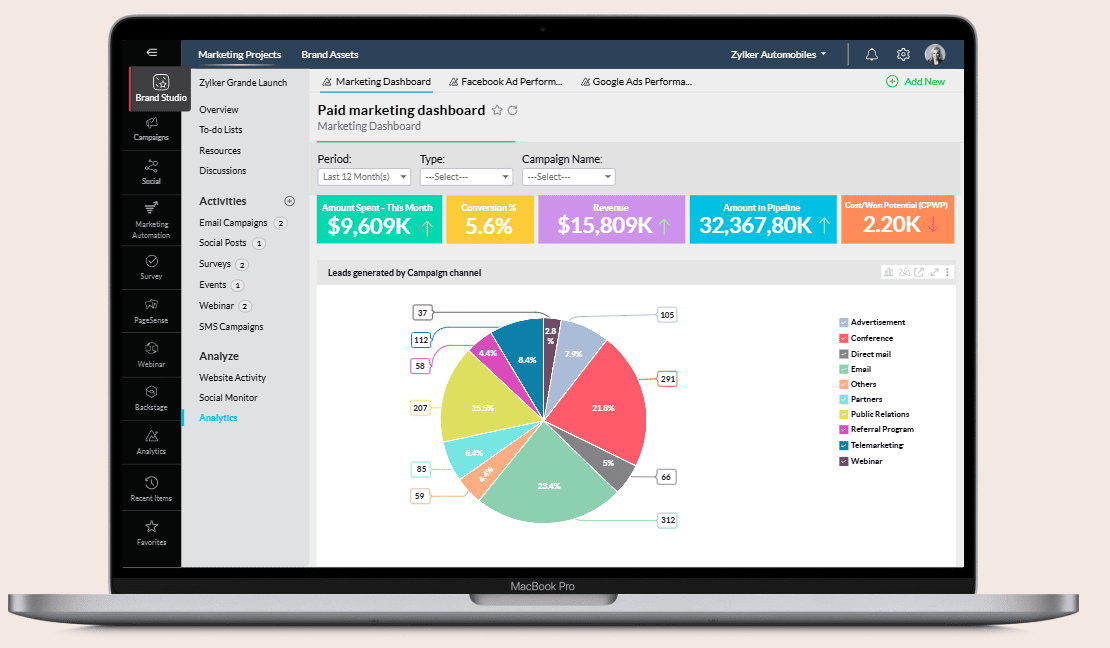The width and height of the screenshot is (1110, 648).
Task: Toggle the Public Relations legend checkbox
Action: [844, 414]
